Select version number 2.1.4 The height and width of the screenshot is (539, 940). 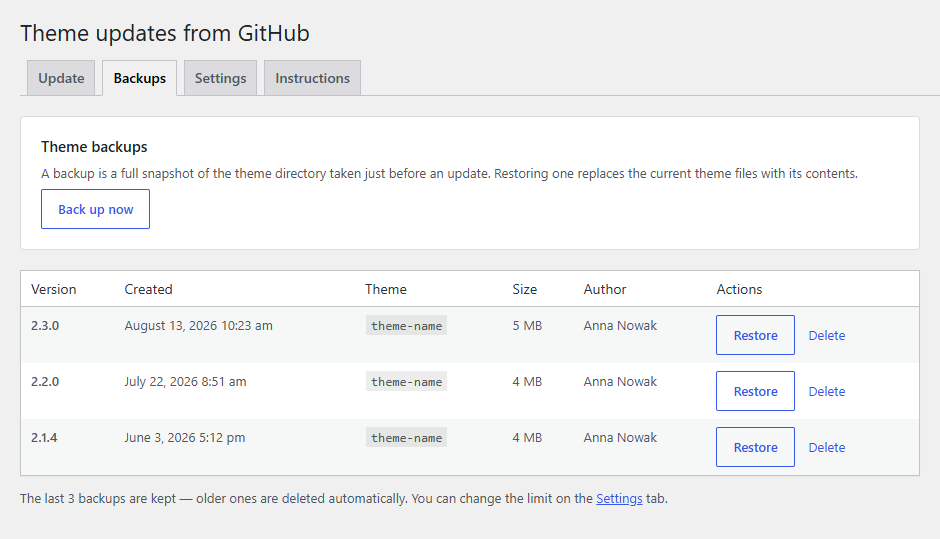coord(44,438)
